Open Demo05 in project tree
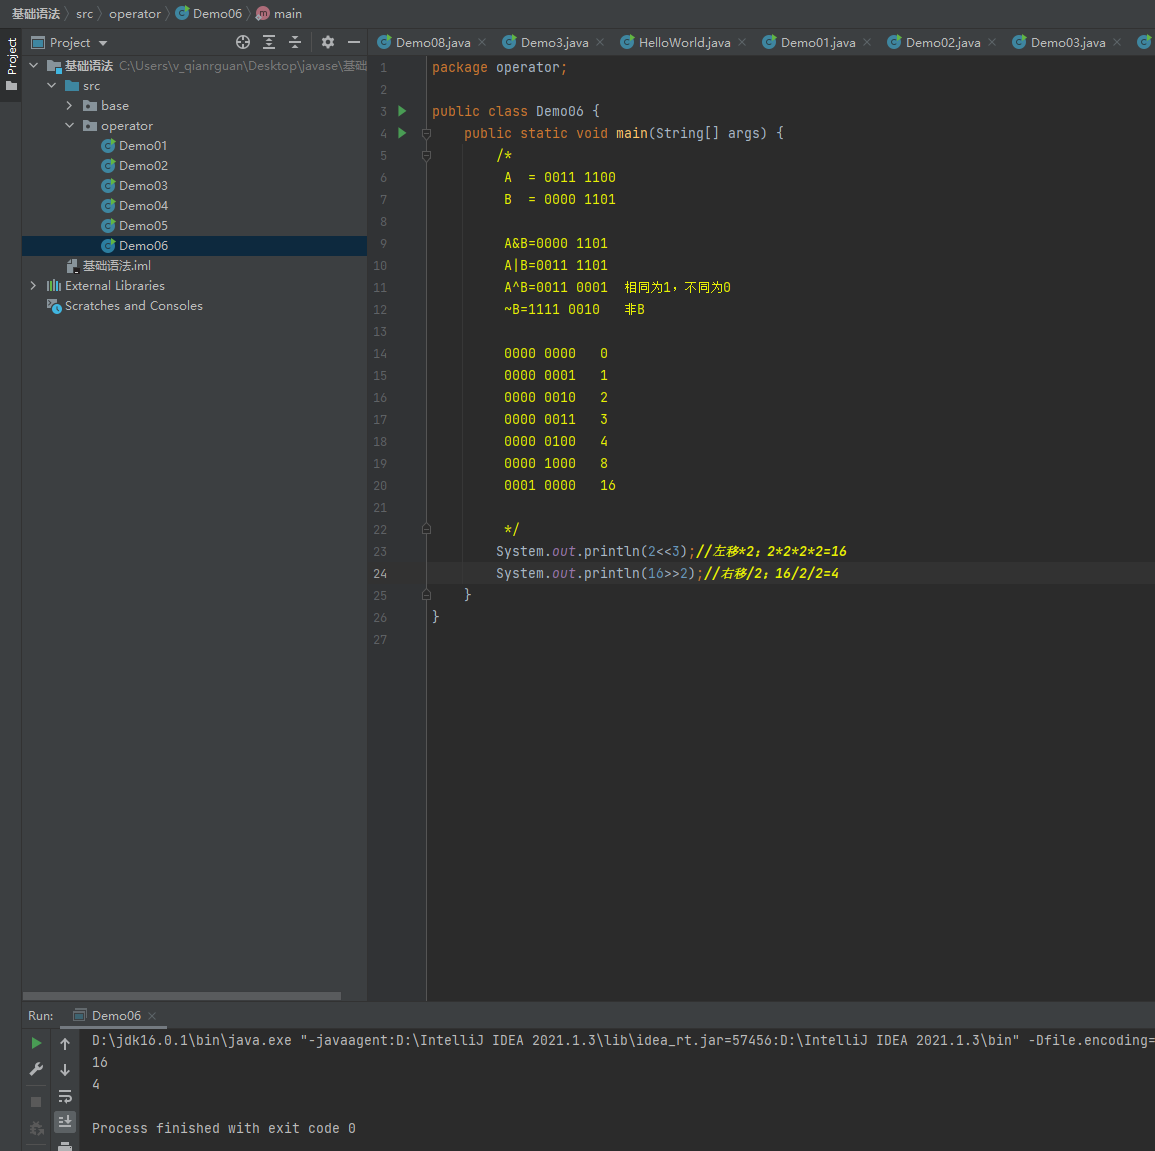 pyautogui.click(x=143, y=225)
